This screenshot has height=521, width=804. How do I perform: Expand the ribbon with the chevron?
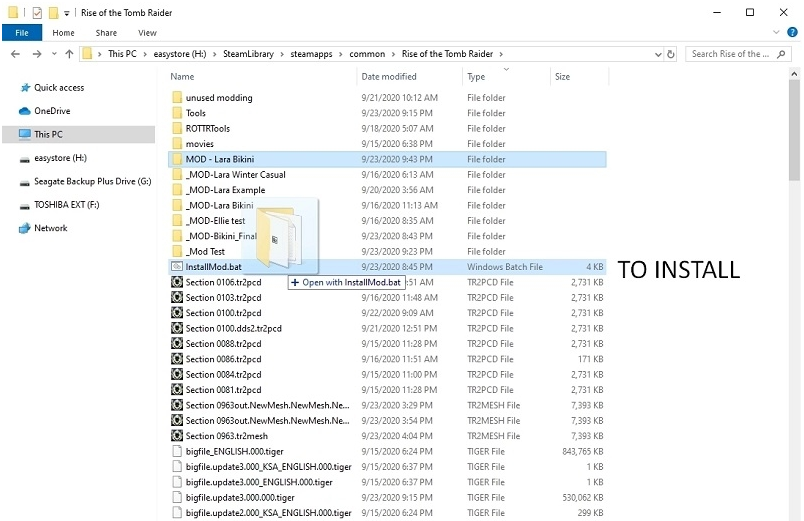(x=776, y=32)
